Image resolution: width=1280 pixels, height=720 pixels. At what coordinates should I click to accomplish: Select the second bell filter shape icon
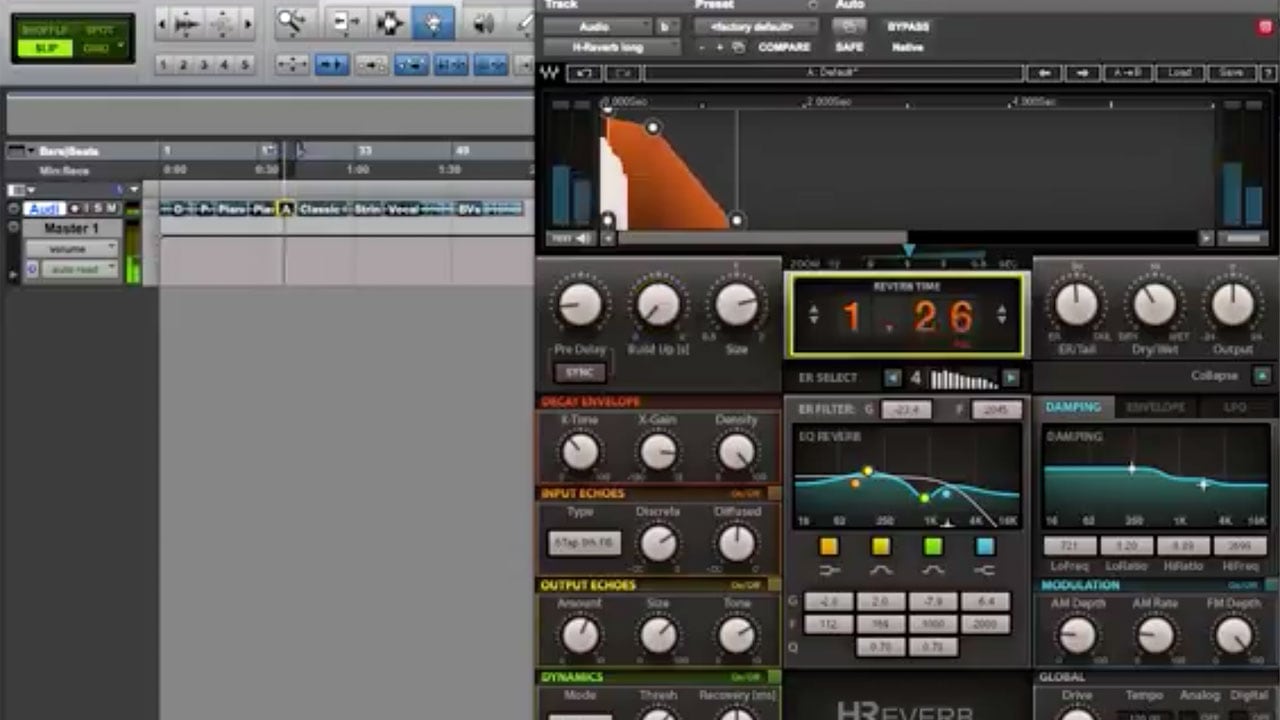click(933, 570)
